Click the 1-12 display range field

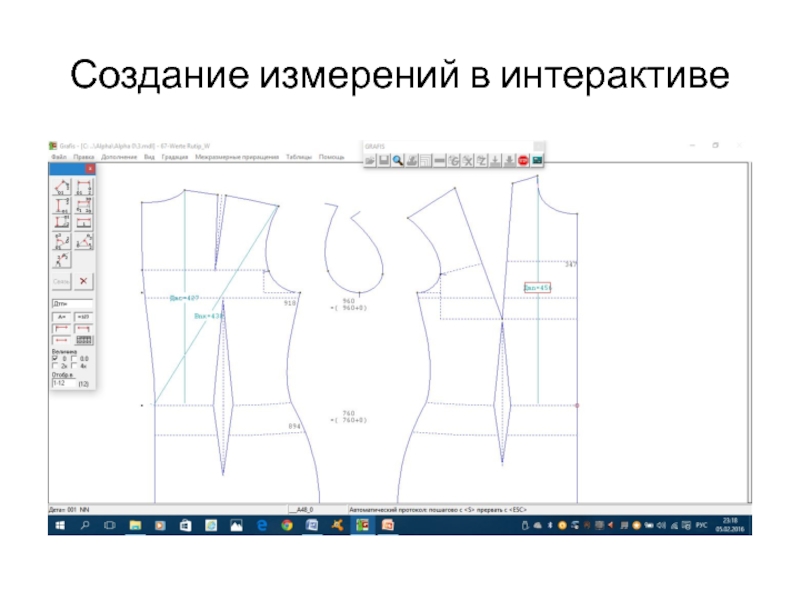click(x=63, y=383)
